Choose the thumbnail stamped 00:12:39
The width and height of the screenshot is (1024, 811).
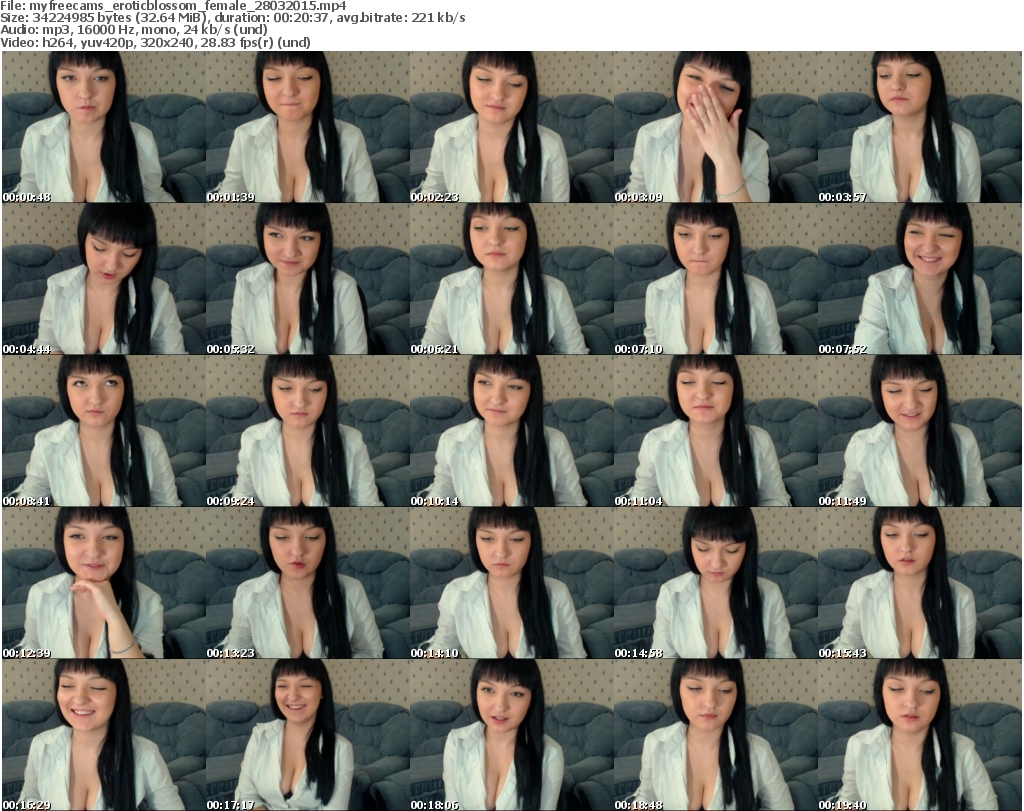104,583
